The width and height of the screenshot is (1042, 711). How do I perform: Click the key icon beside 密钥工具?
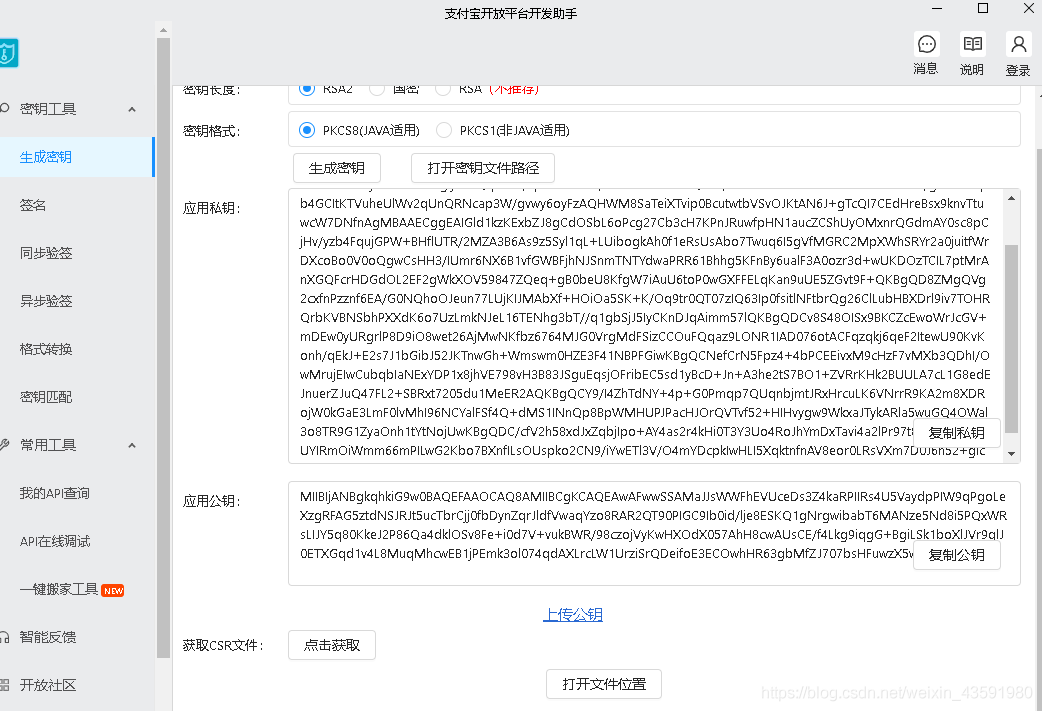click(x=5, y=108)
